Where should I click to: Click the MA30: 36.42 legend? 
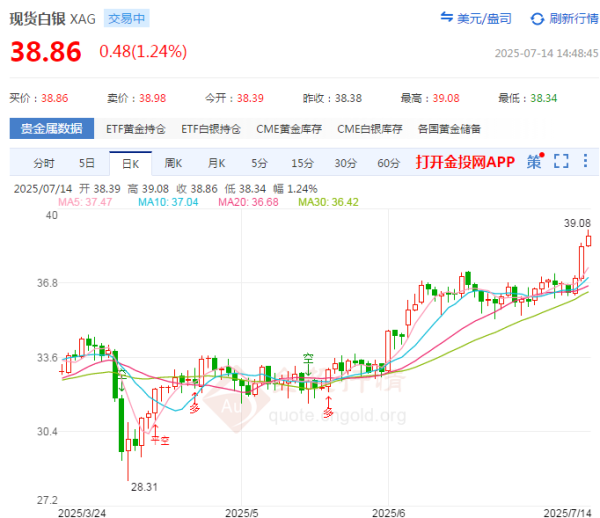pos(328,202)
